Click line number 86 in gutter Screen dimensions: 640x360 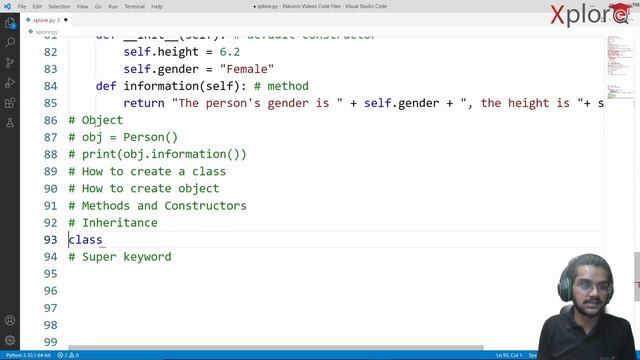click(51, 120)
